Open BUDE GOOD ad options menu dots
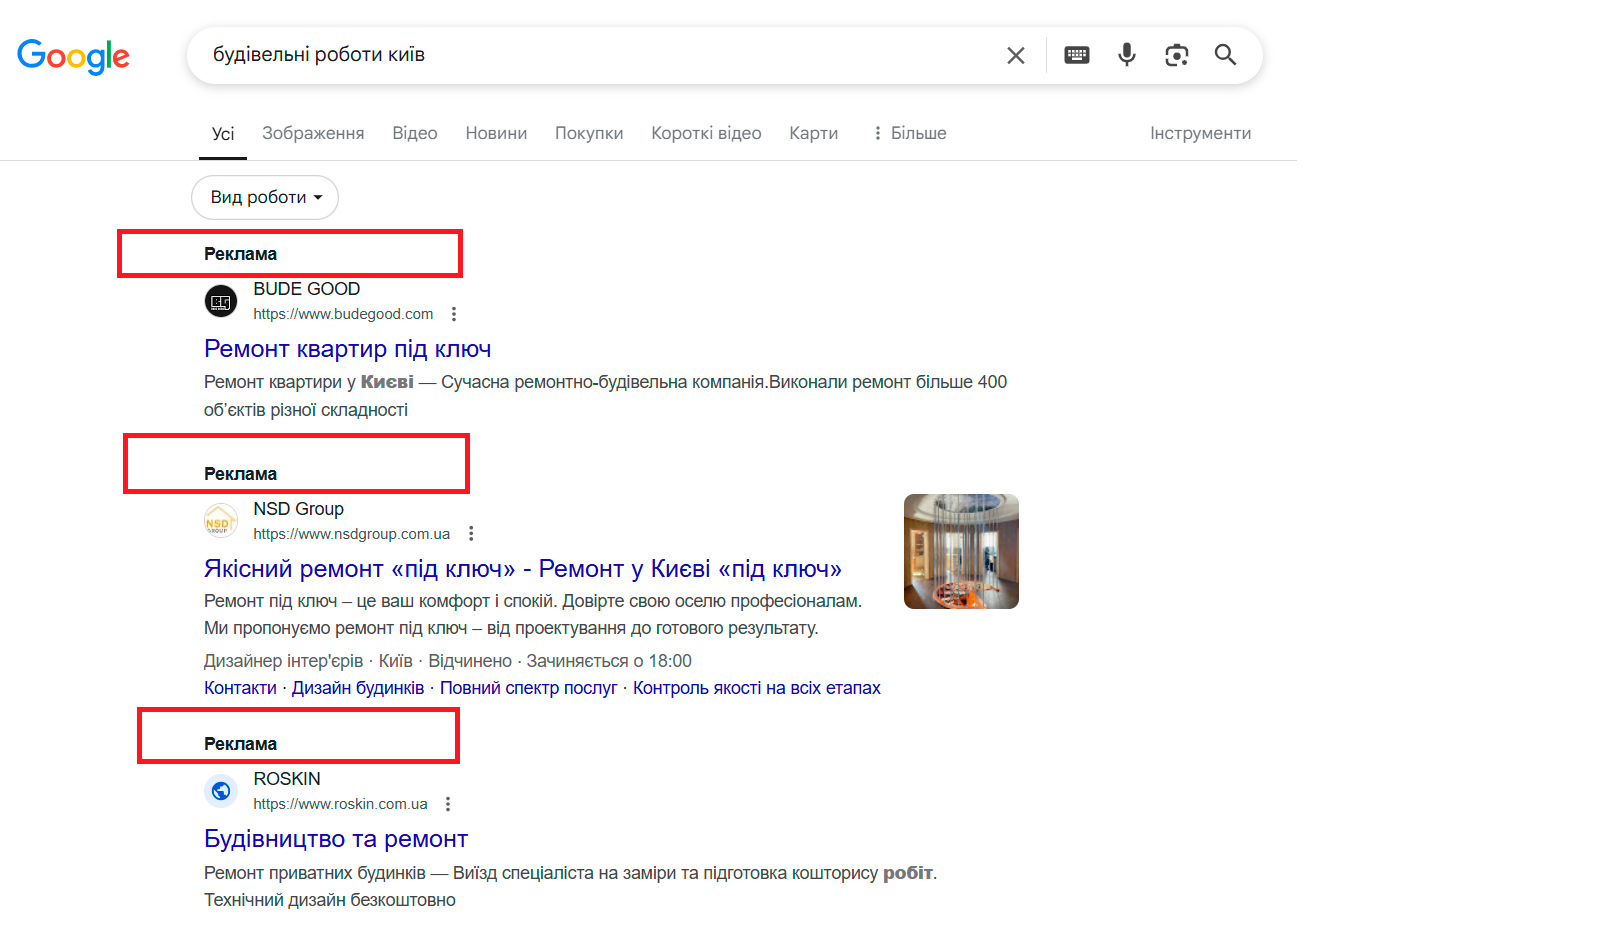This screenshot has height=926, width=1618. (x=454, y=314)
